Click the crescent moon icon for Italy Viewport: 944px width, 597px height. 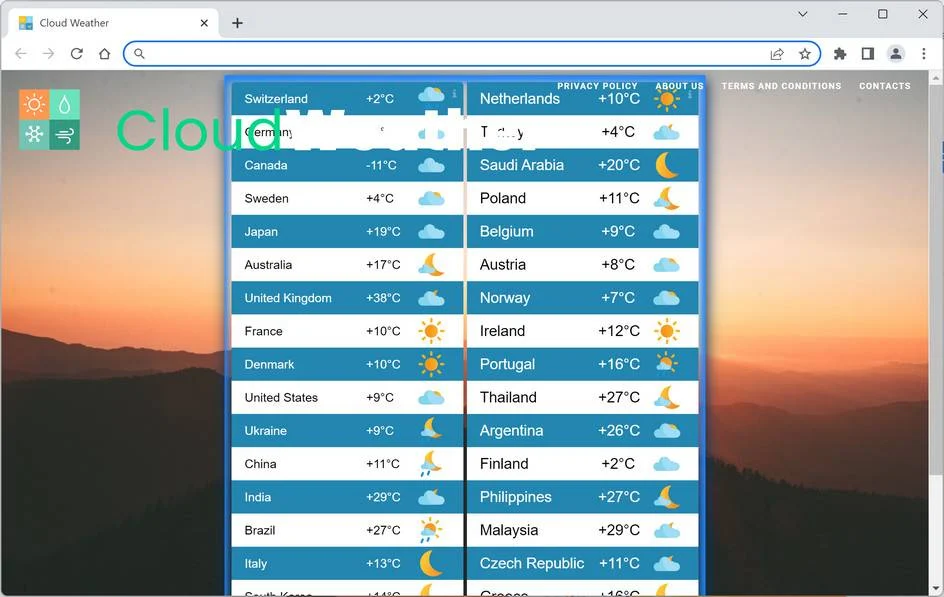click(x=431, y=563)
